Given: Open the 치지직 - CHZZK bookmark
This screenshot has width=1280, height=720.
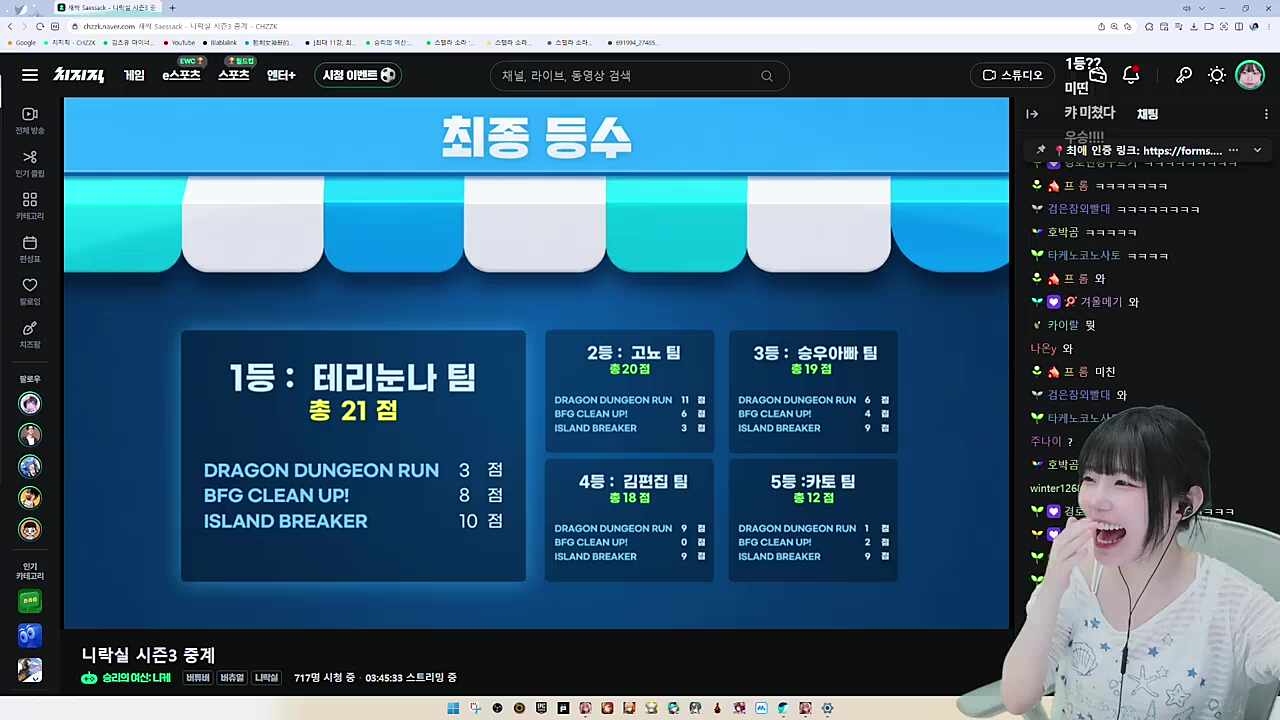Looking at the screenshot, I should [69, 43].
